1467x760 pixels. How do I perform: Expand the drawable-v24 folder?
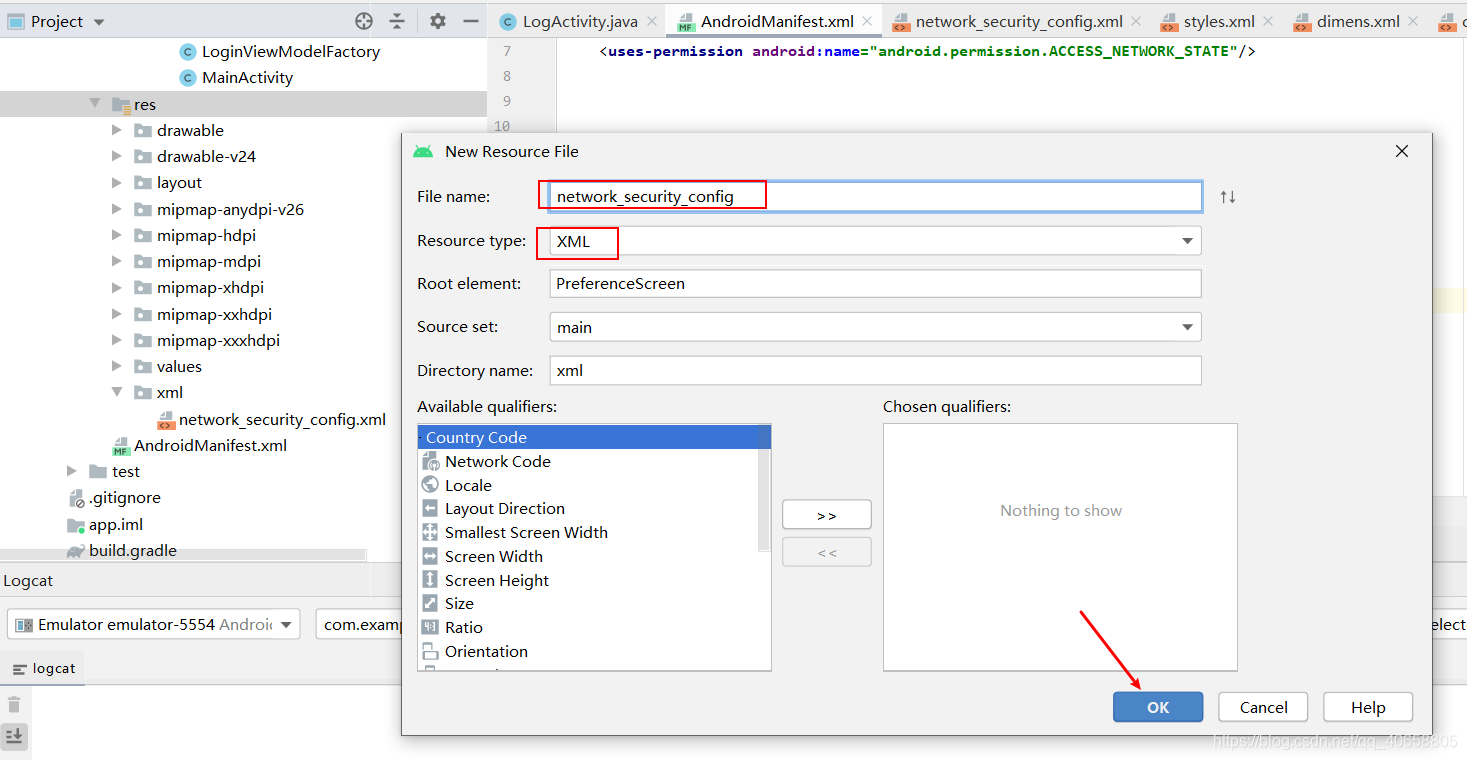pyautogui.click(x=117, y=156)
